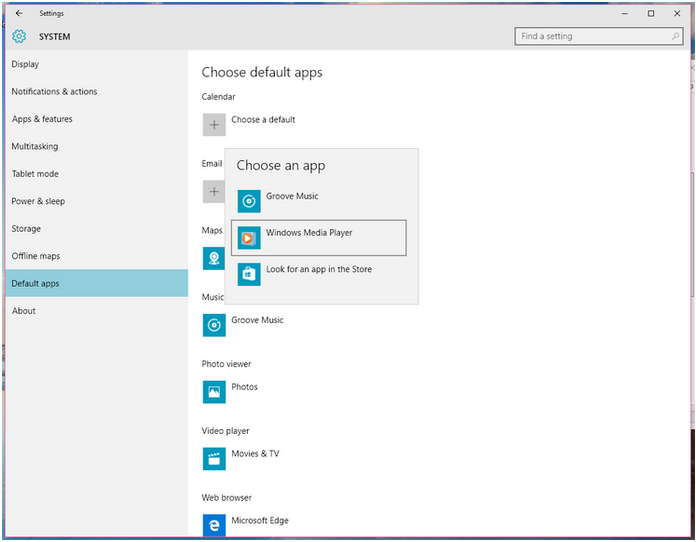
Task: Click Choose a default for Calendar
Action: pos(263,119)
